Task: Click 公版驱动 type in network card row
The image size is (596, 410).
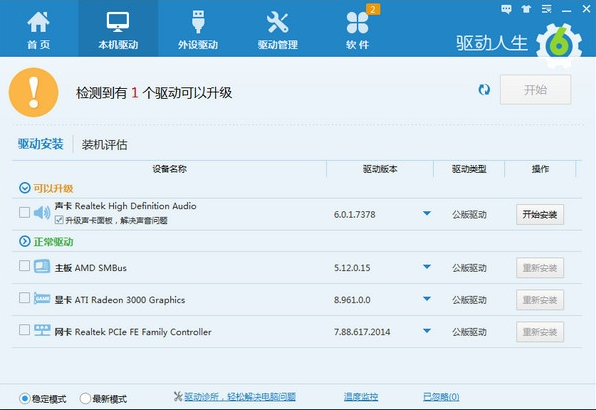Action: pyautogui.click(x=469, y=332)
